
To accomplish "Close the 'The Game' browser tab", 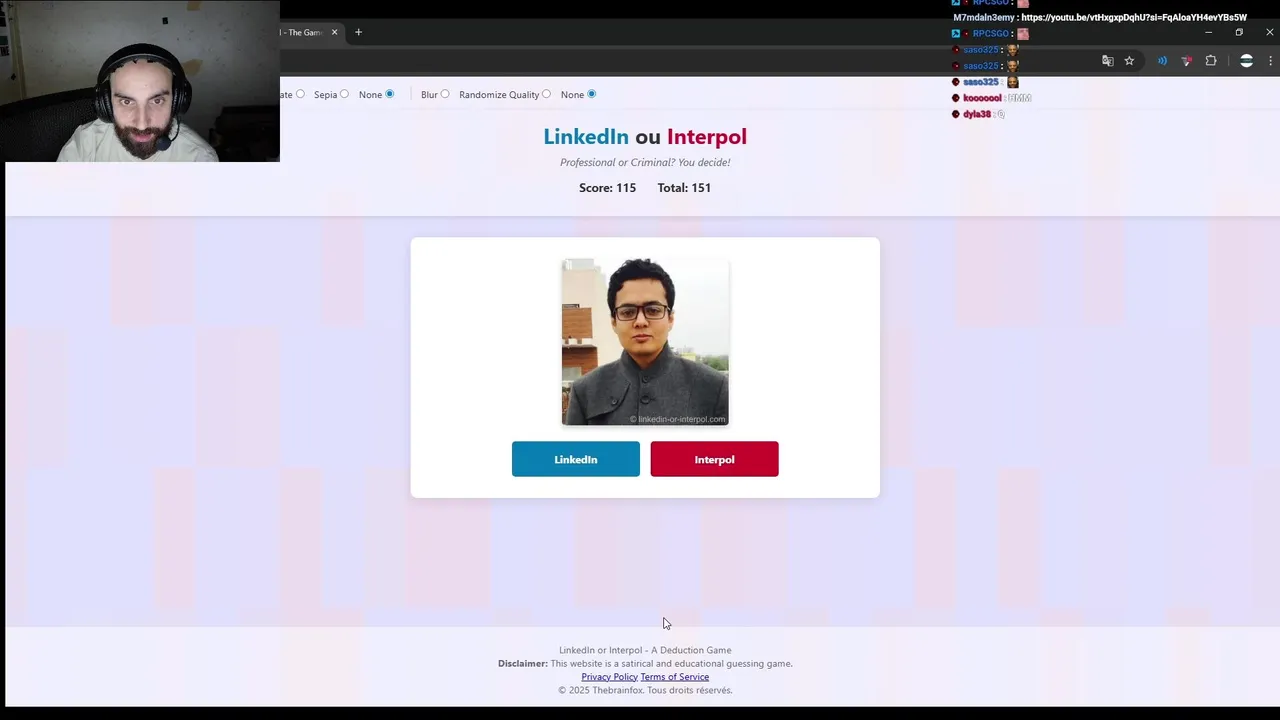I will pos(334,32).
